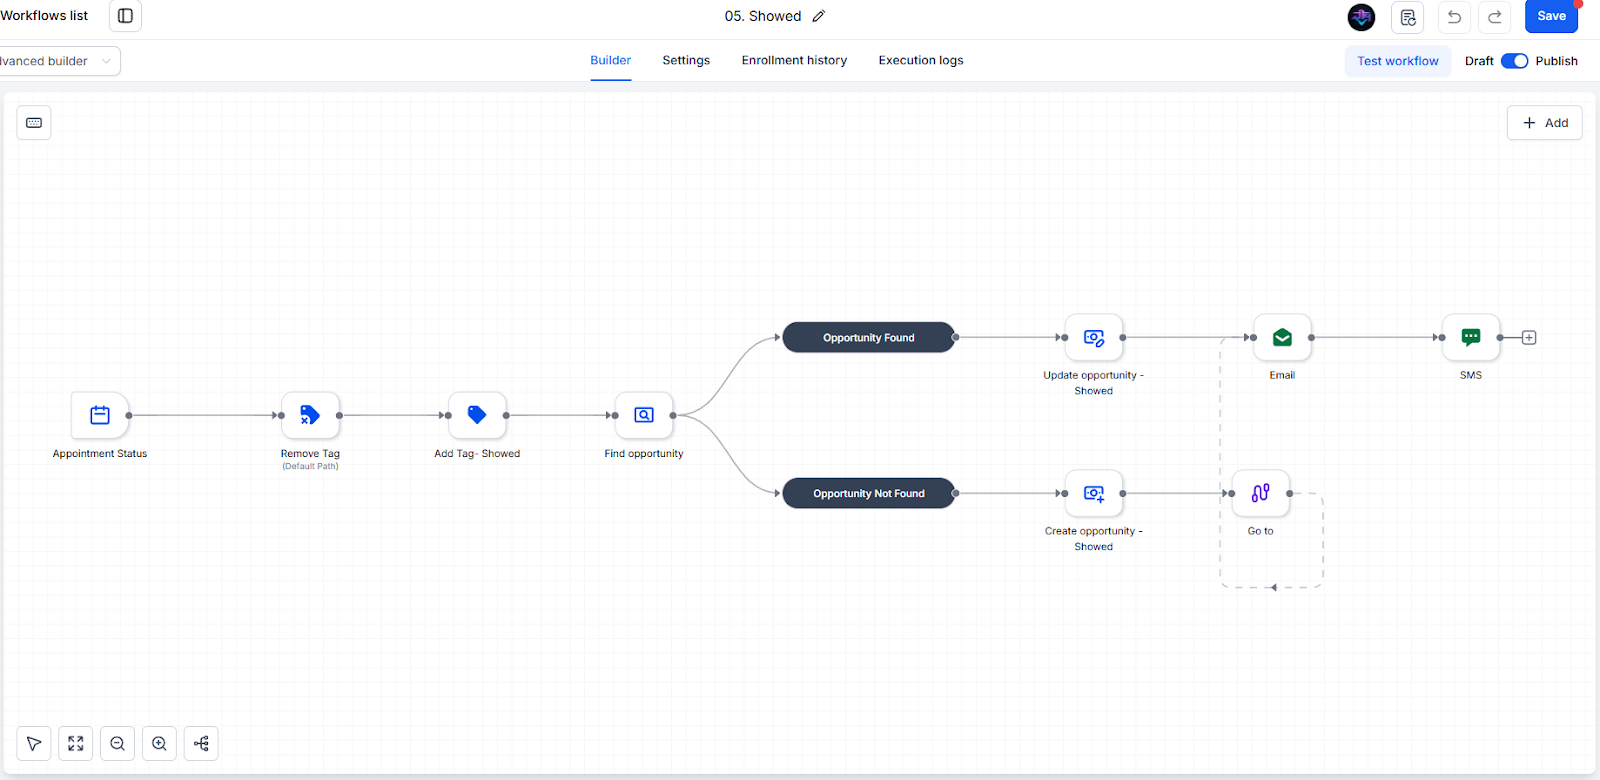Click the workflow title 05. Showed

(x=763, y=16)
